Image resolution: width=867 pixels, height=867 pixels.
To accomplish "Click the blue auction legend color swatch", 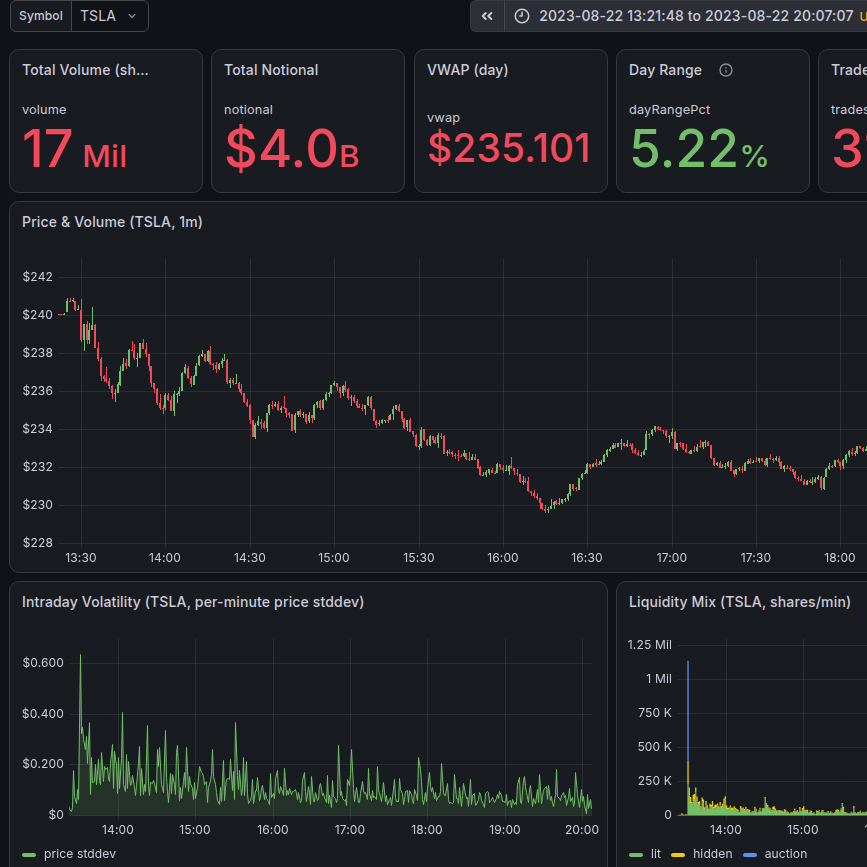I will (x=749, y=855).
